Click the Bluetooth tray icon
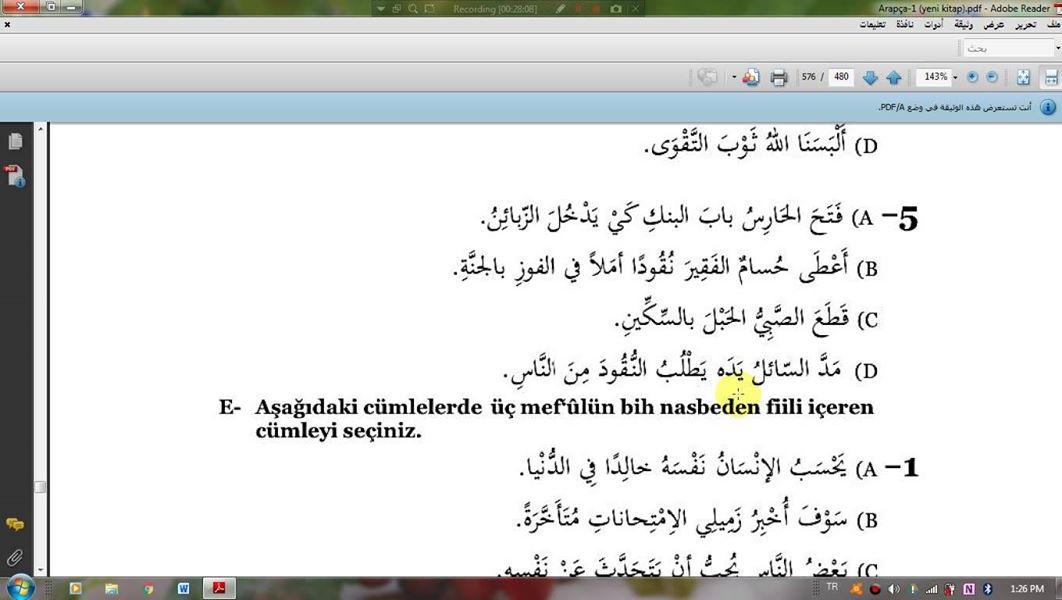Image resolution: width=1062 pixels, height=600 pixels. point(987,588)
